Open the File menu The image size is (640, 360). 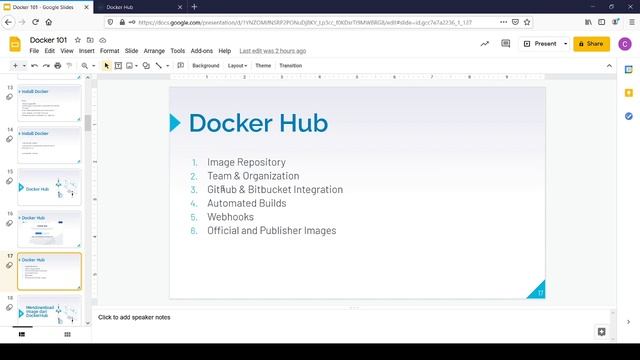click(34, 51)
